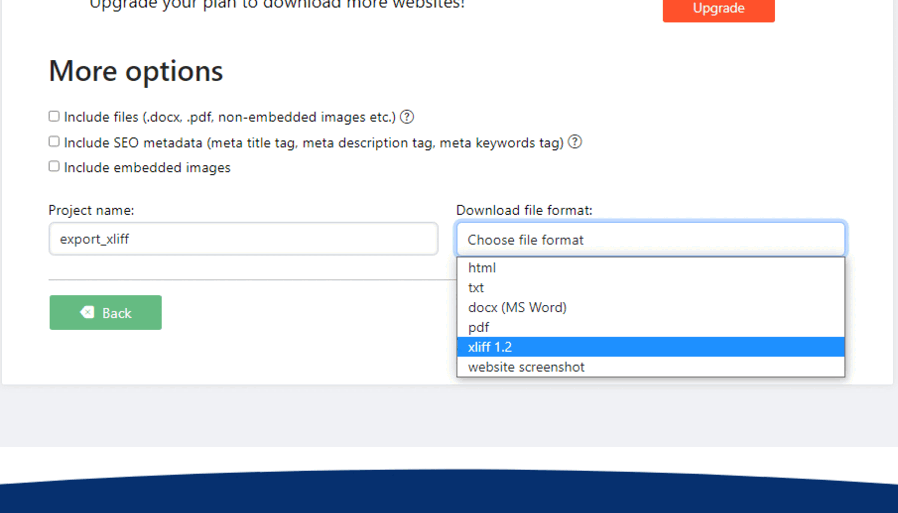The width and height of the screenshot is (898, 513).
Task: Collapse the Choose file format dropdown
Action: (x=650, y=239)
